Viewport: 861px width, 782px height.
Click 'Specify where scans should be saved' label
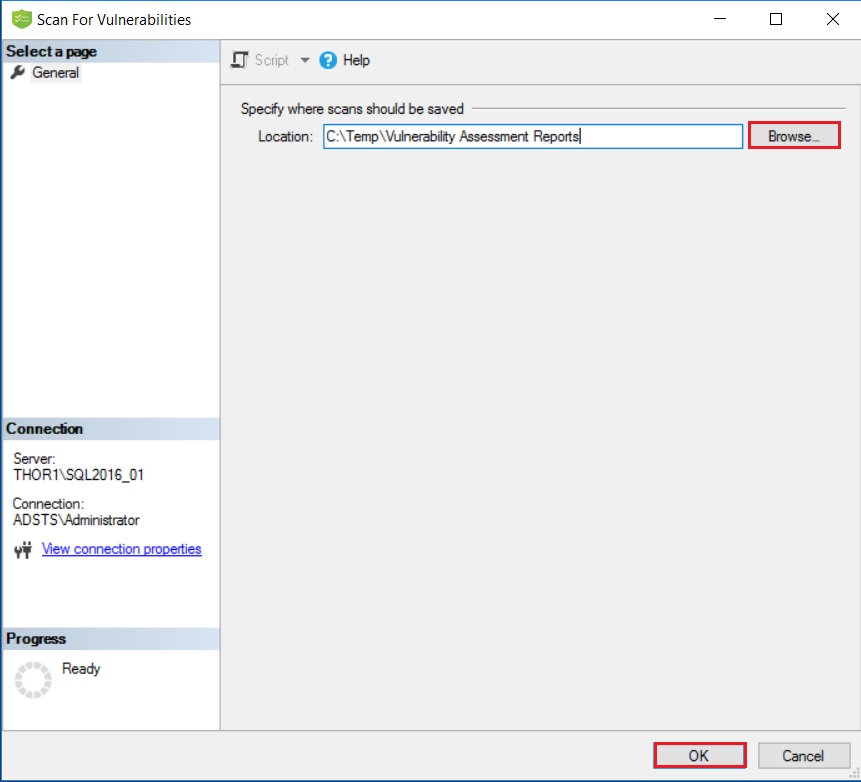point(352,109)
